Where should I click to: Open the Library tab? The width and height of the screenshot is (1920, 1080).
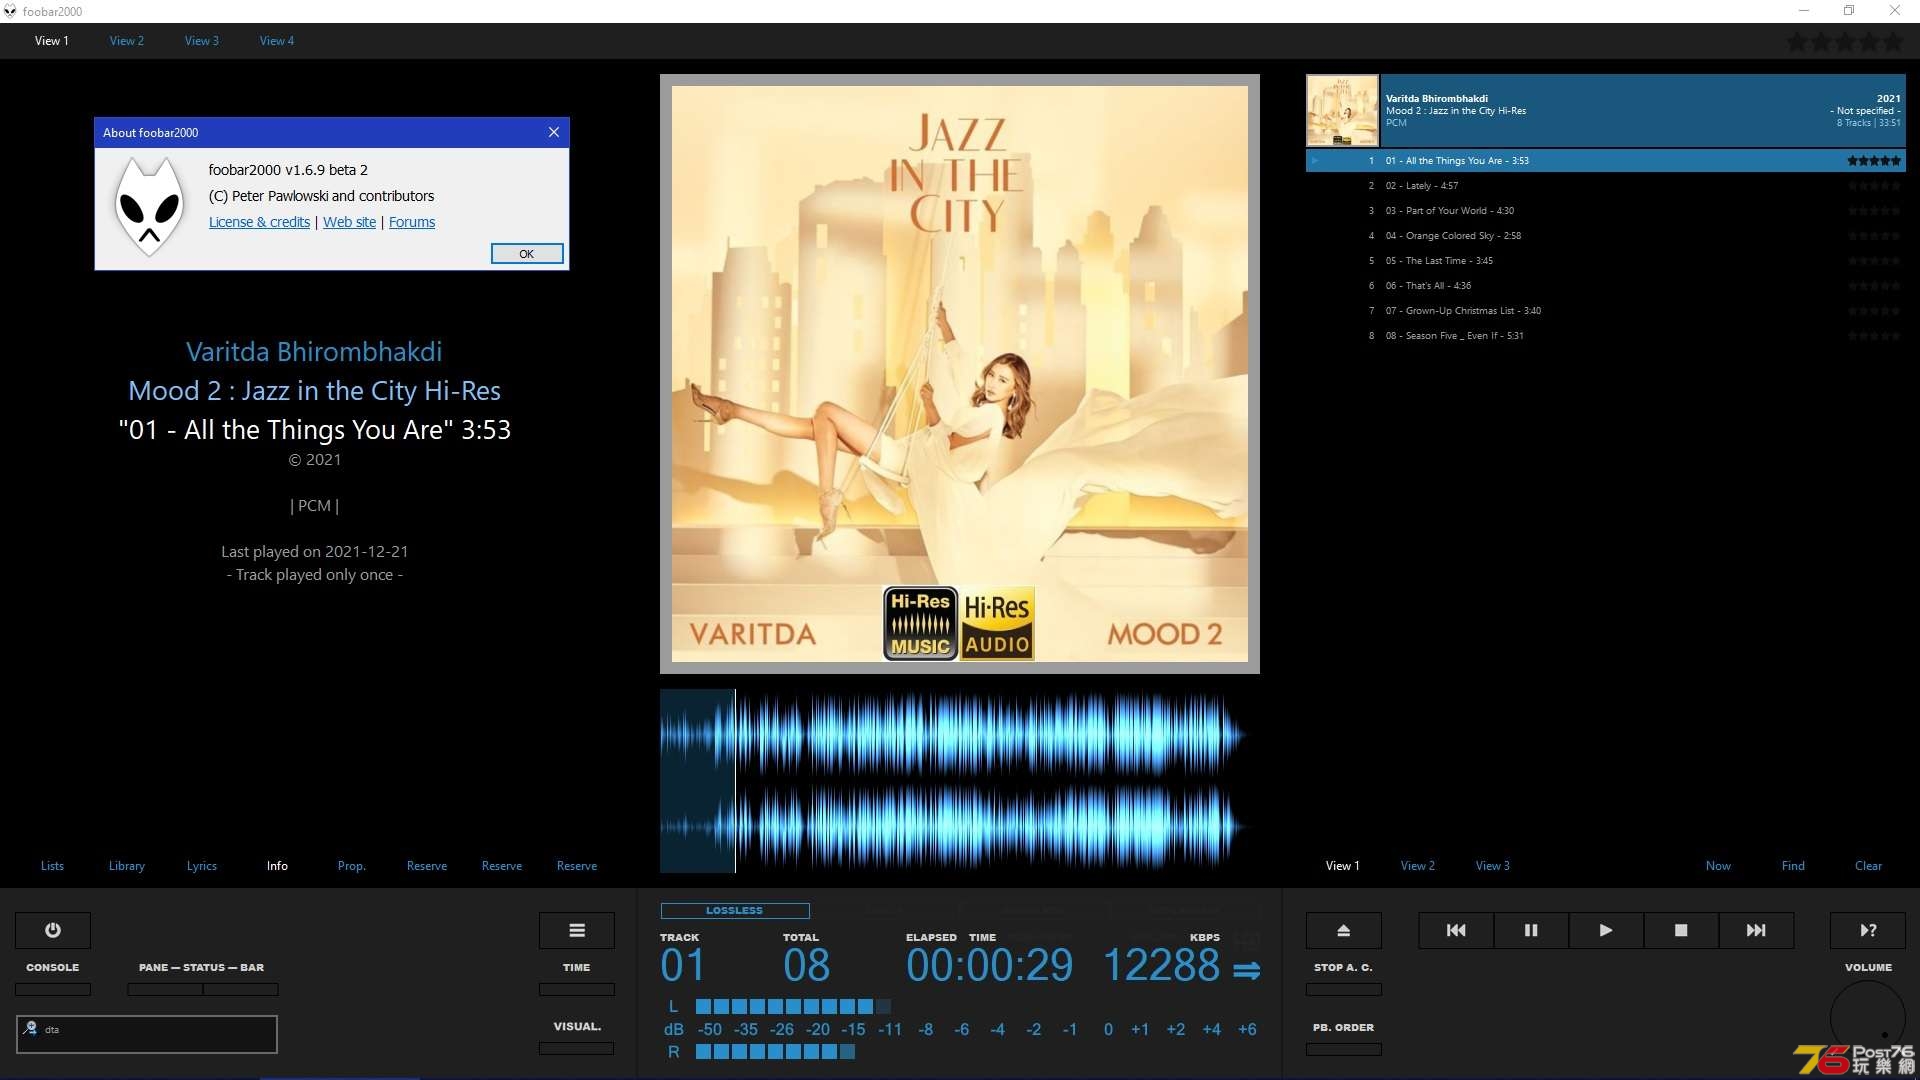[x=127, y=866]
